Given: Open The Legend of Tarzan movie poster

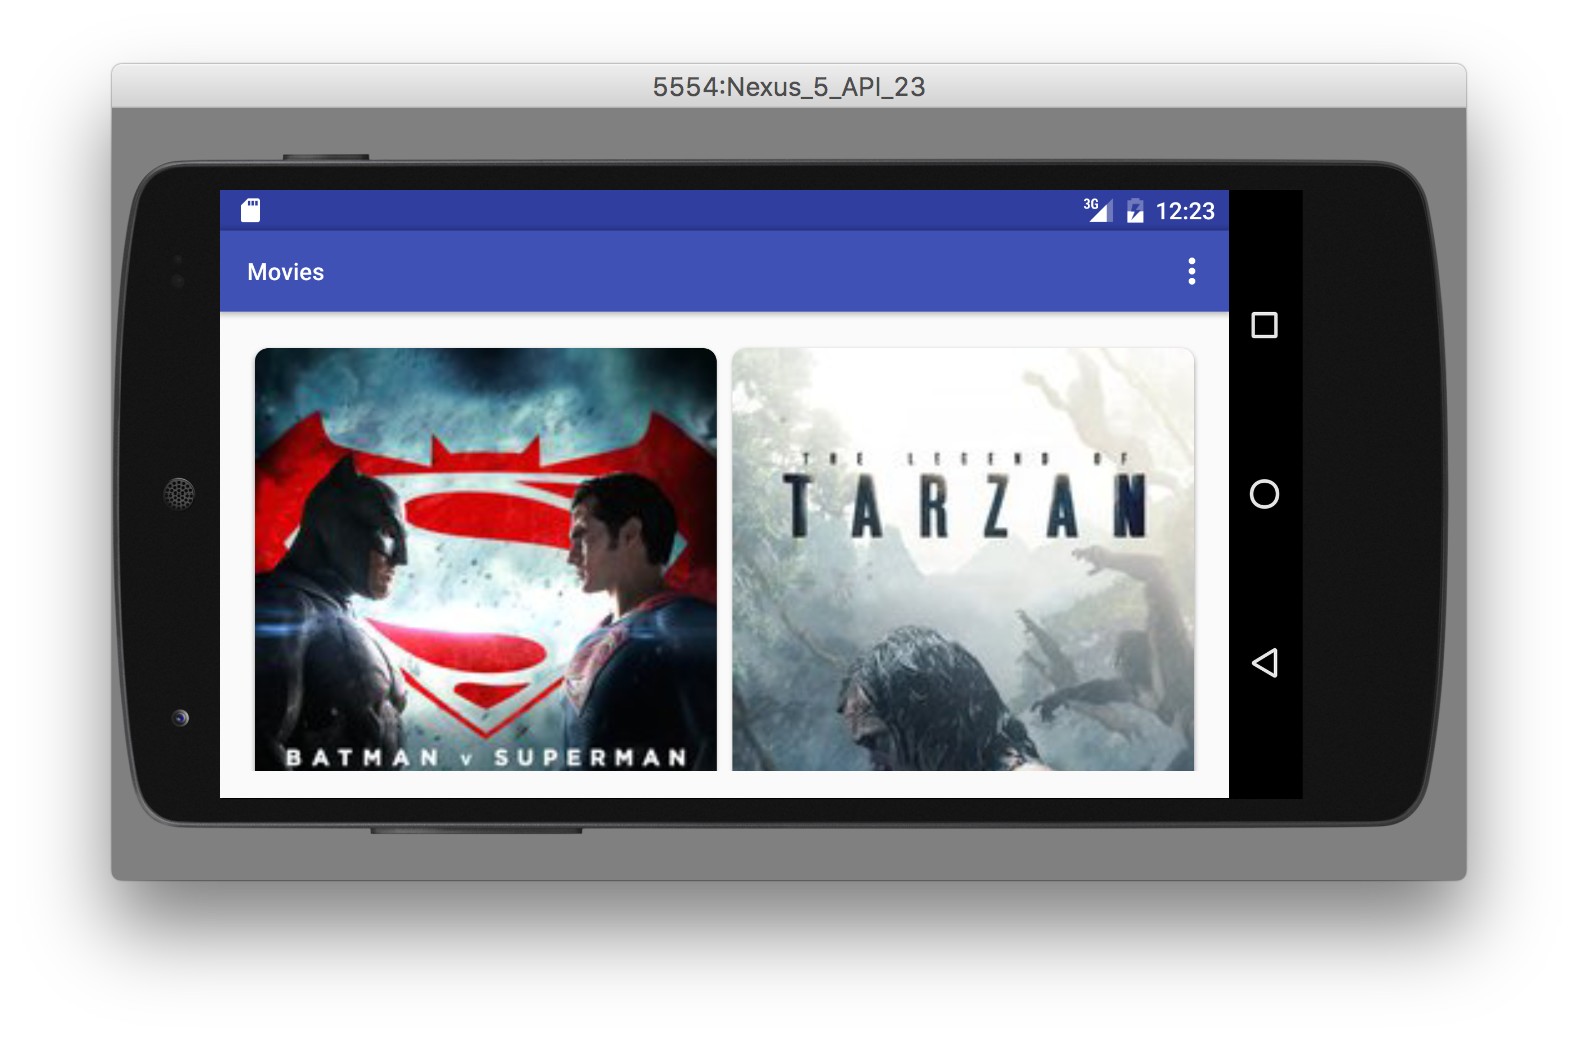Looking at the screenshot, I should [963, 559].
